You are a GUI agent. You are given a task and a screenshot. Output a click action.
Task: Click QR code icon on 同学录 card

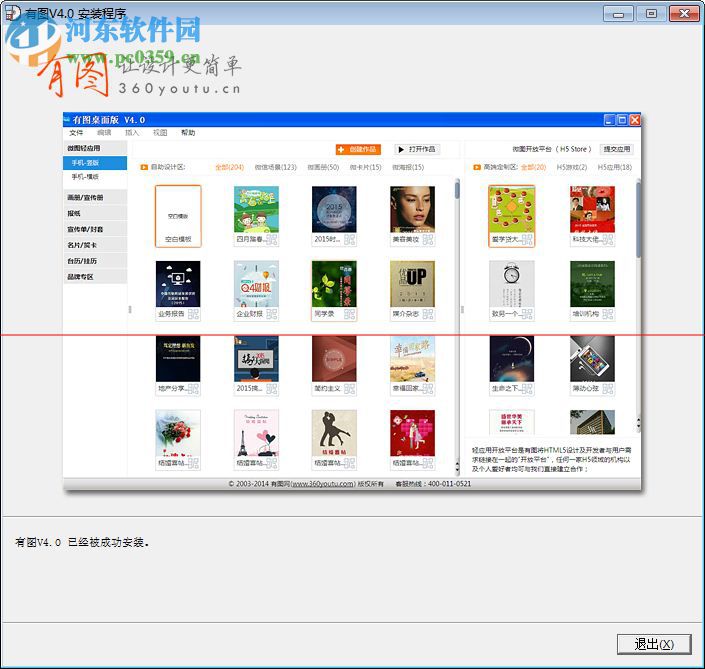pos(349,314)
